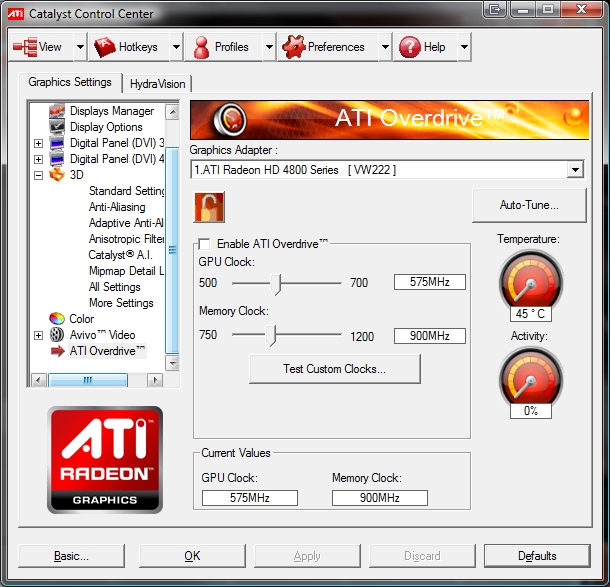Click the Overdrive stopwatch banner icon
This screenshot has height=587, width=610.
pyautogui.click(x=230, y=119)
